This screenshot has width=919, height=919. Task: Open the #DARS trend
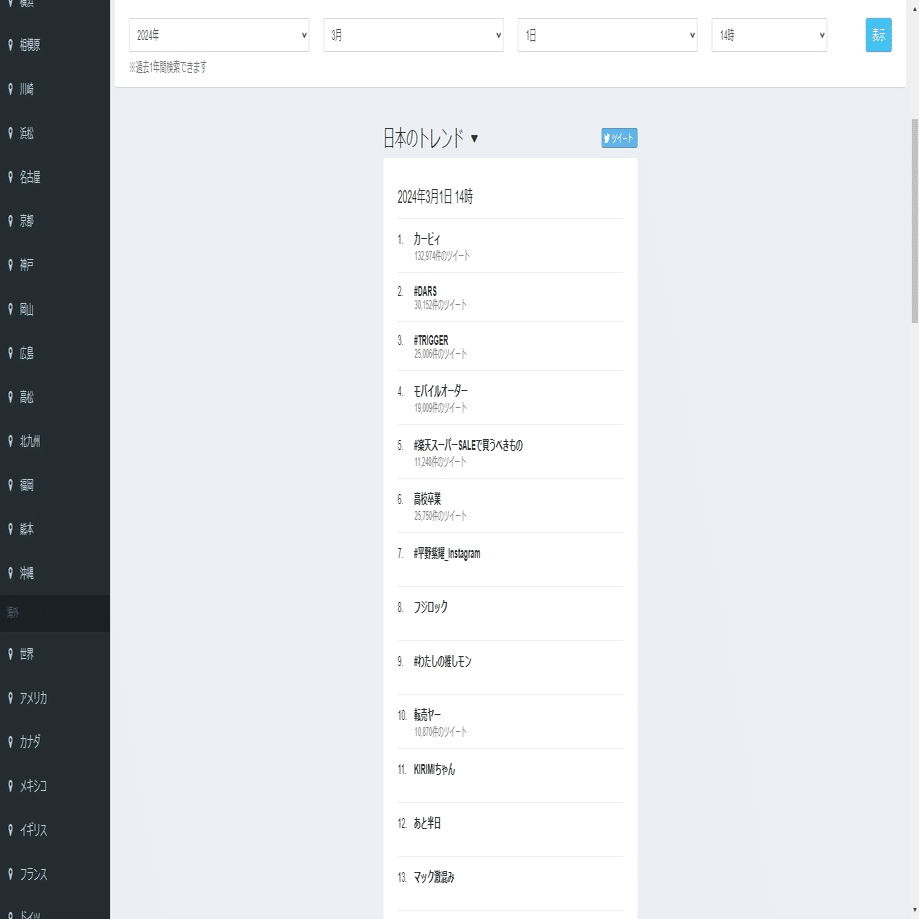point(425,291)
